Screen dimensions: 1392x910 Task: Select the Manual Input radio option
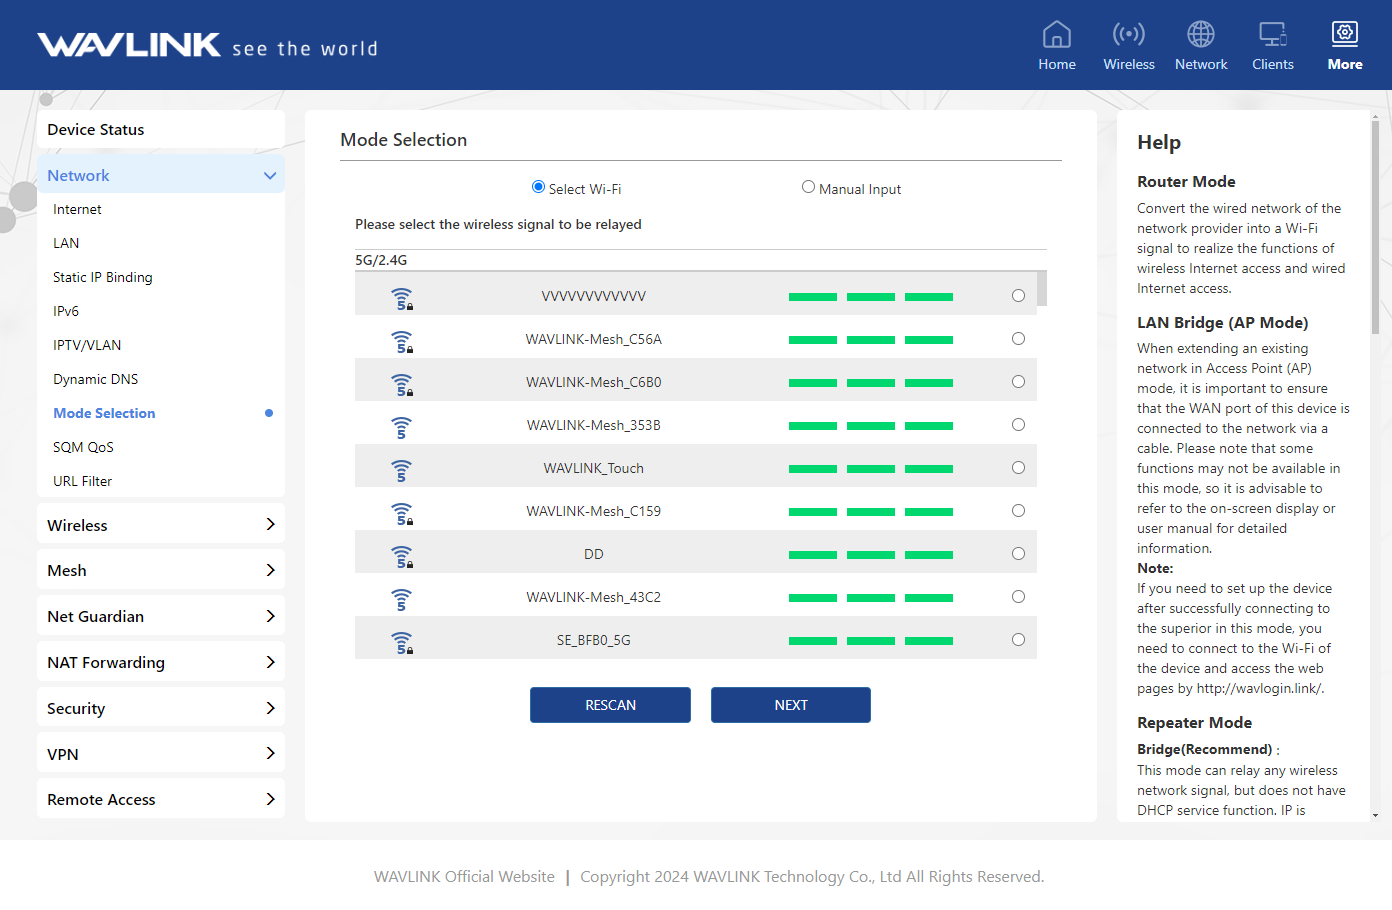click(808, 187)
